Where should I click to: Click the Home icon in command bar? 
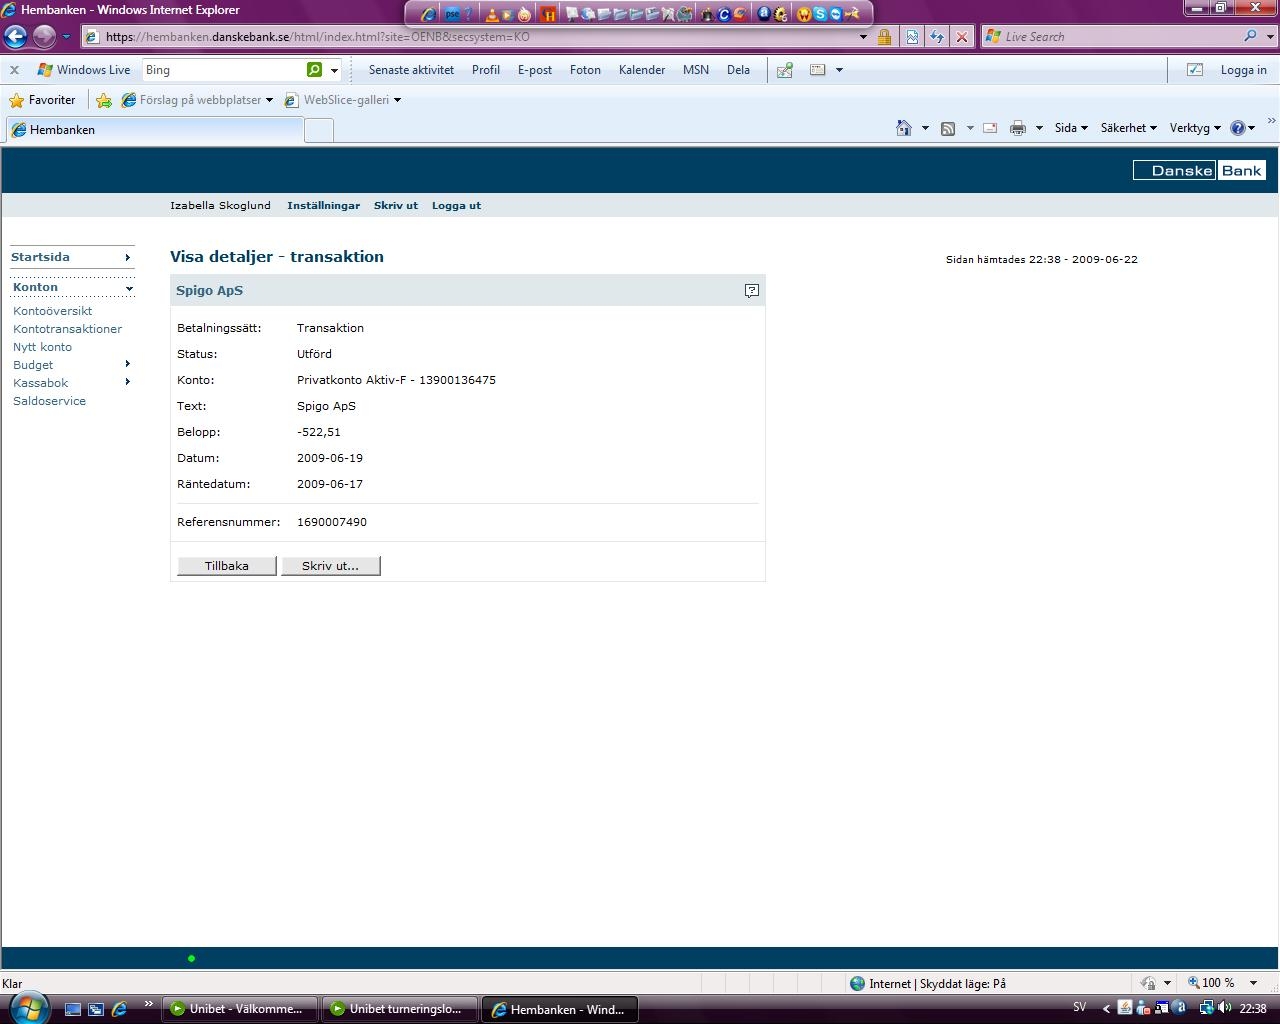(x=904, y=128)
